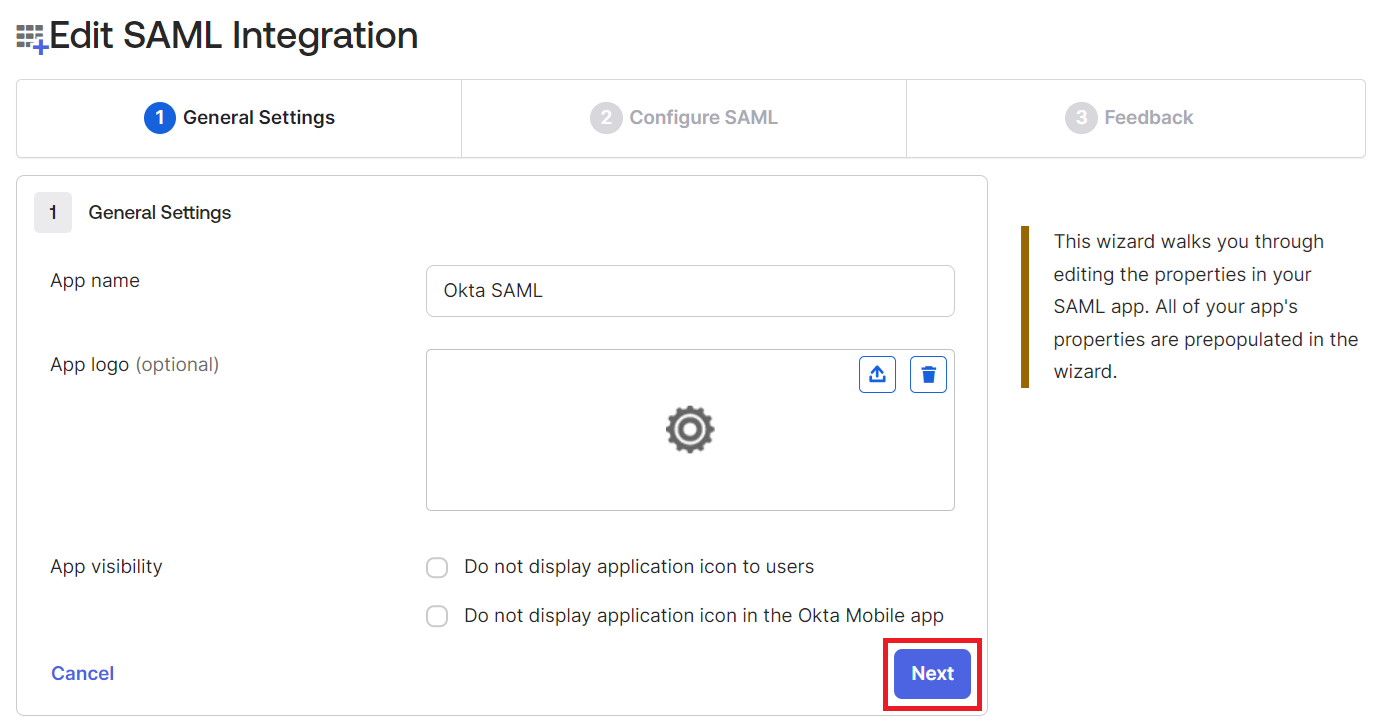
Task: Click the step 2 number circle
Action: (x=605, y=118)
